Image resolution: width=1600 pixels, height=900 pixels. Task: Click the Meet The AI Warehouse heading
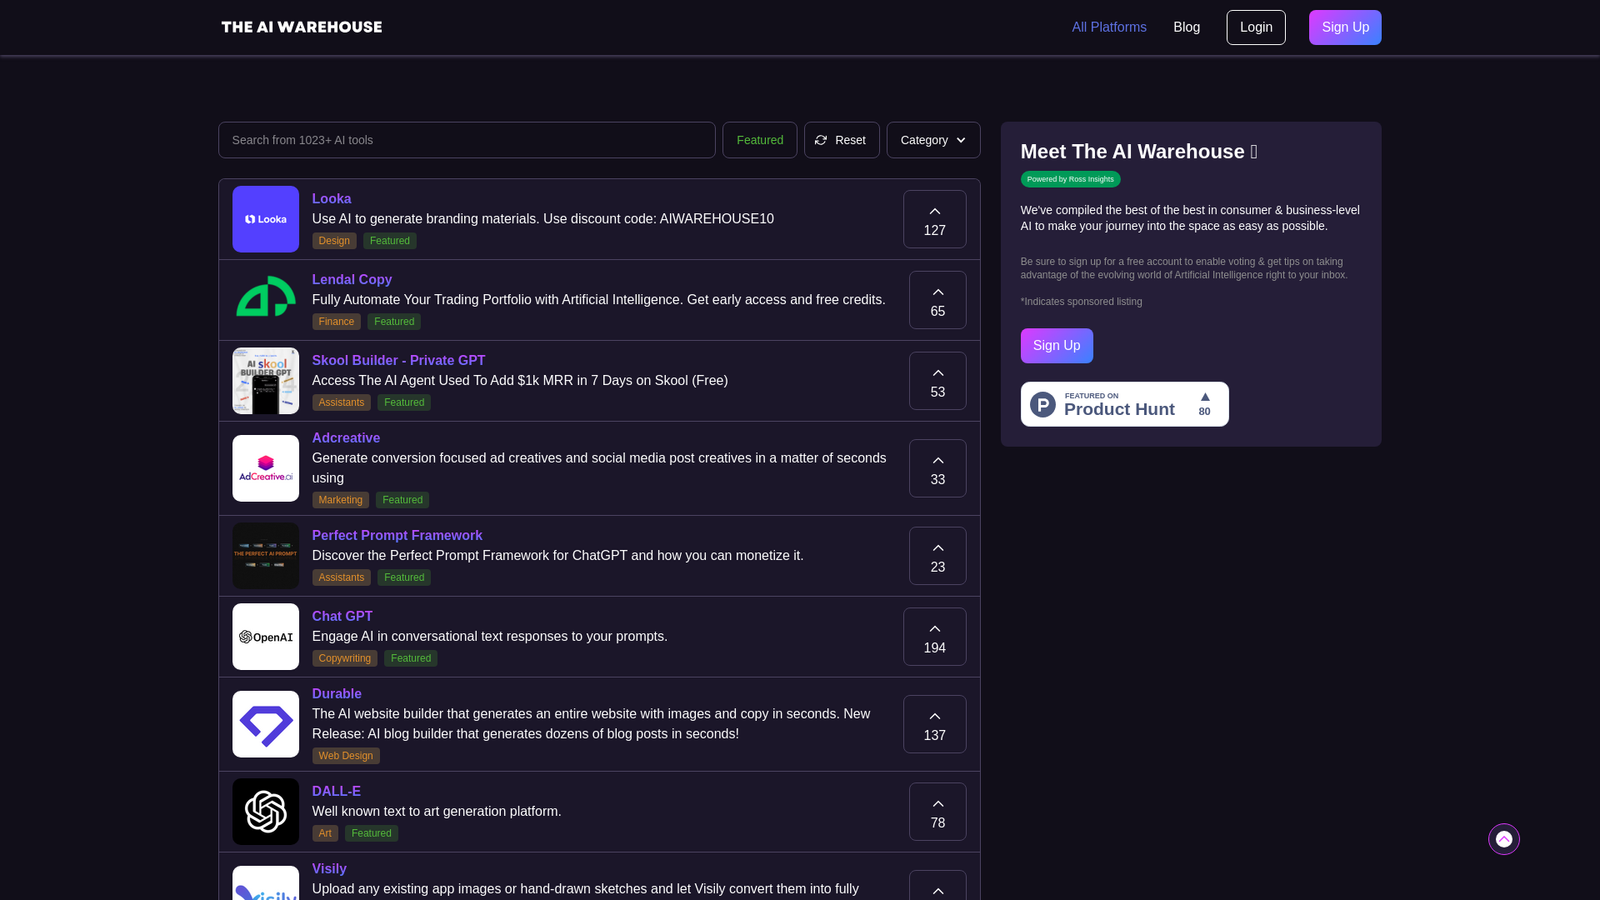pos(1139,152)
